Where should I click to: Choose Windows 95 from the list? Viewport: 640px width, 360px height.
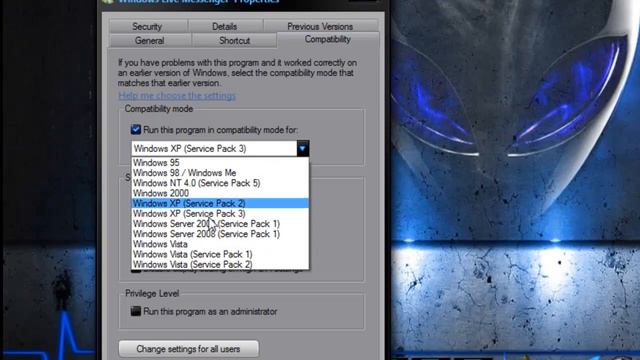(x=220, y=162)
